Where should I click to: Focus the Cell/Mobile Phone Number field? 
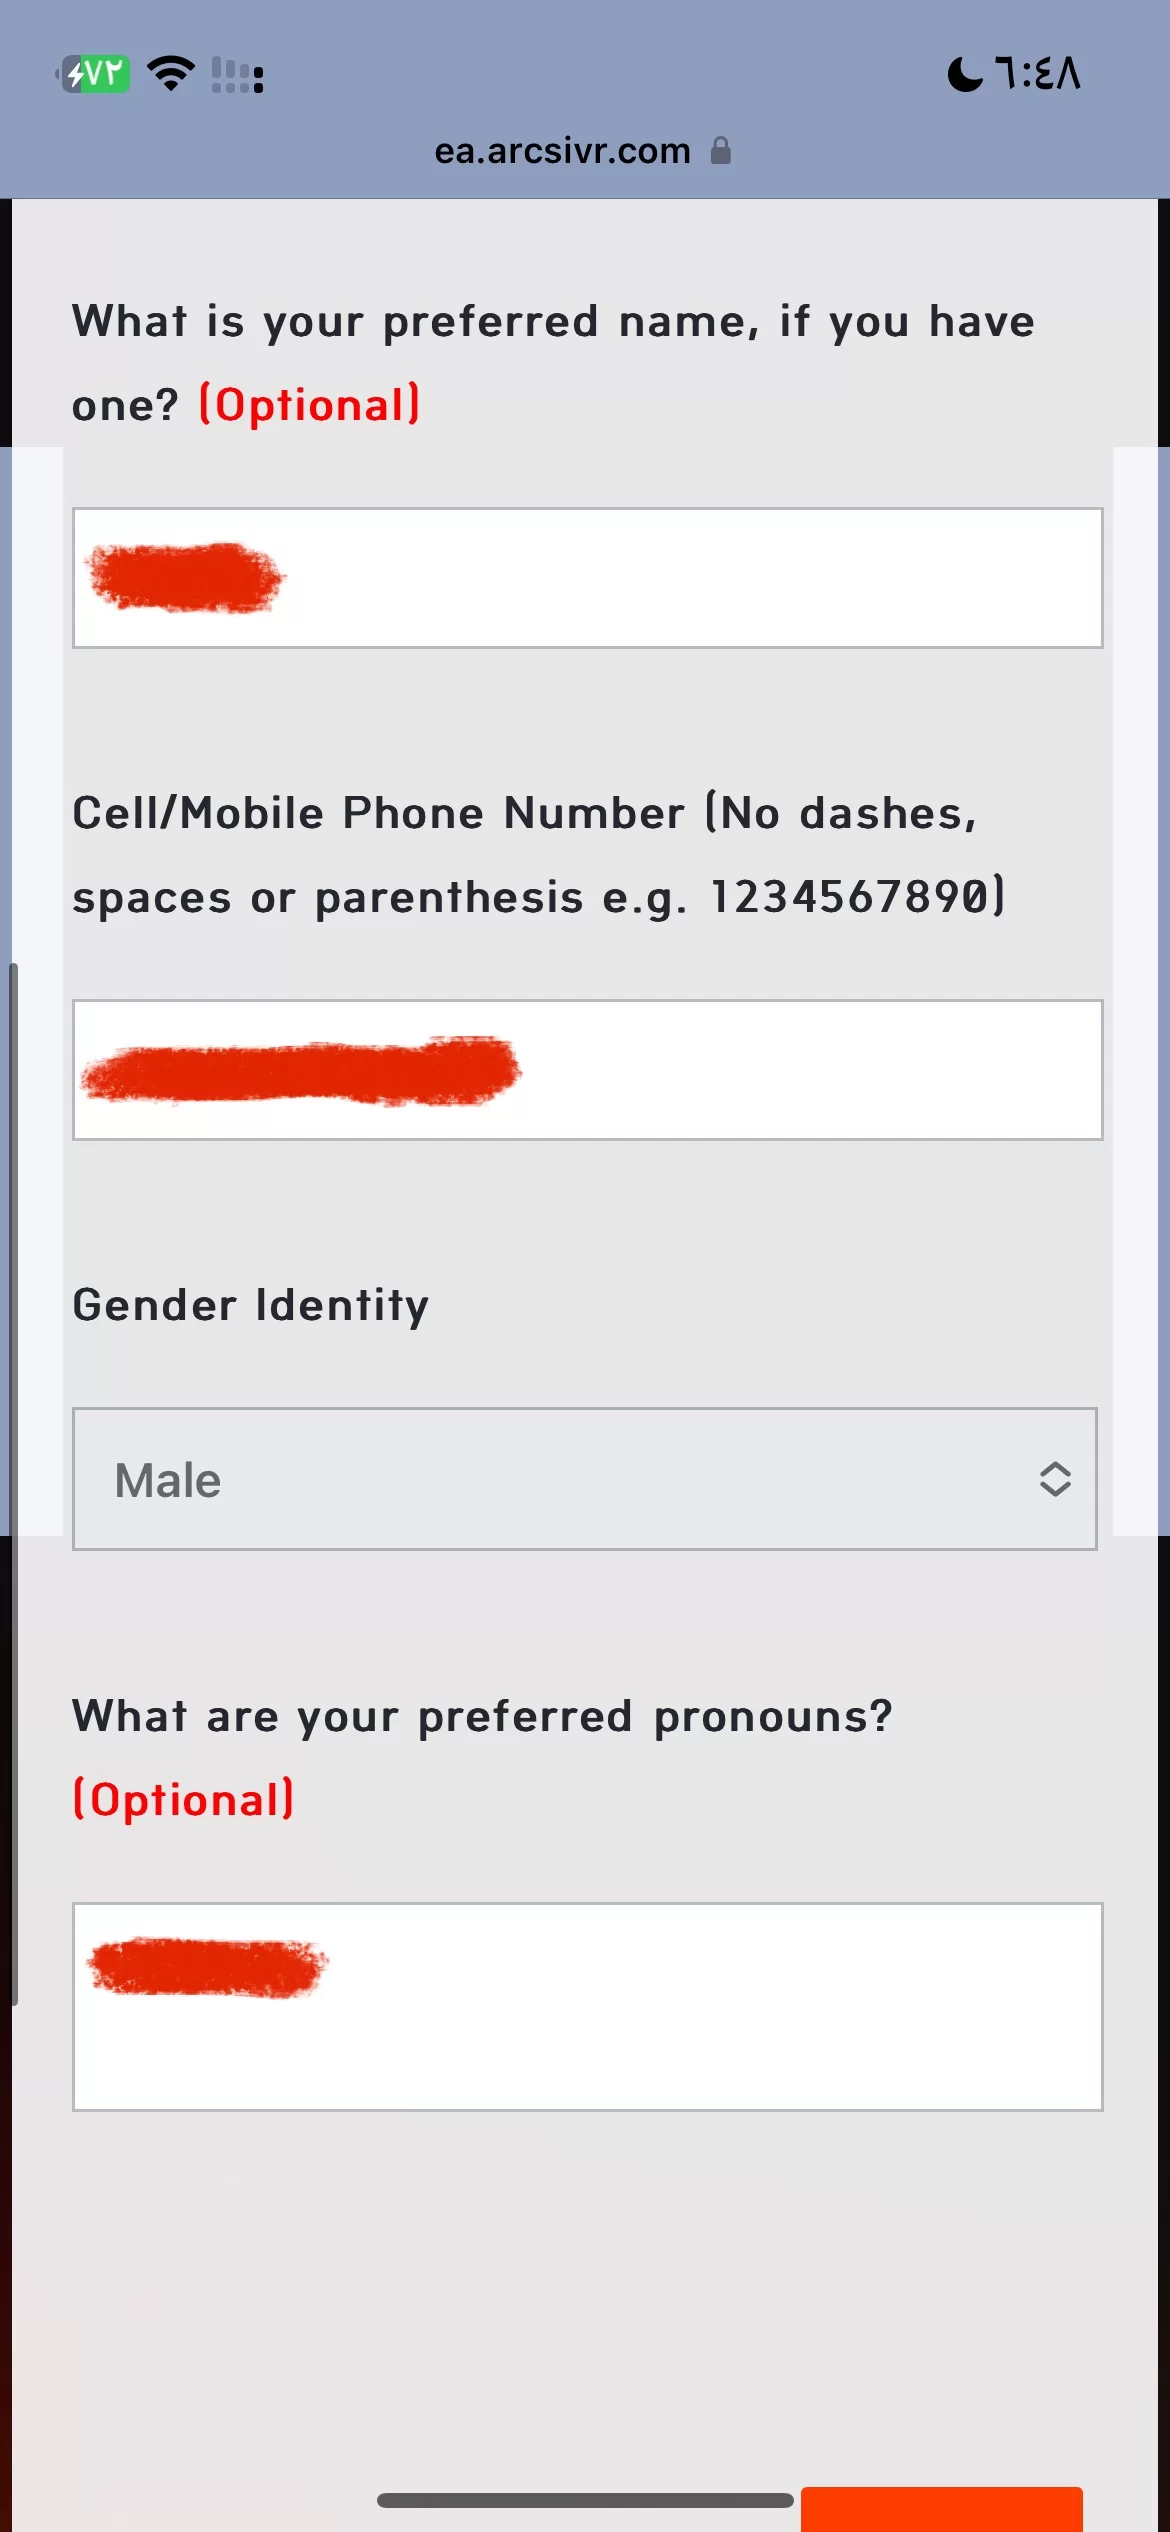pos(587,1070)
